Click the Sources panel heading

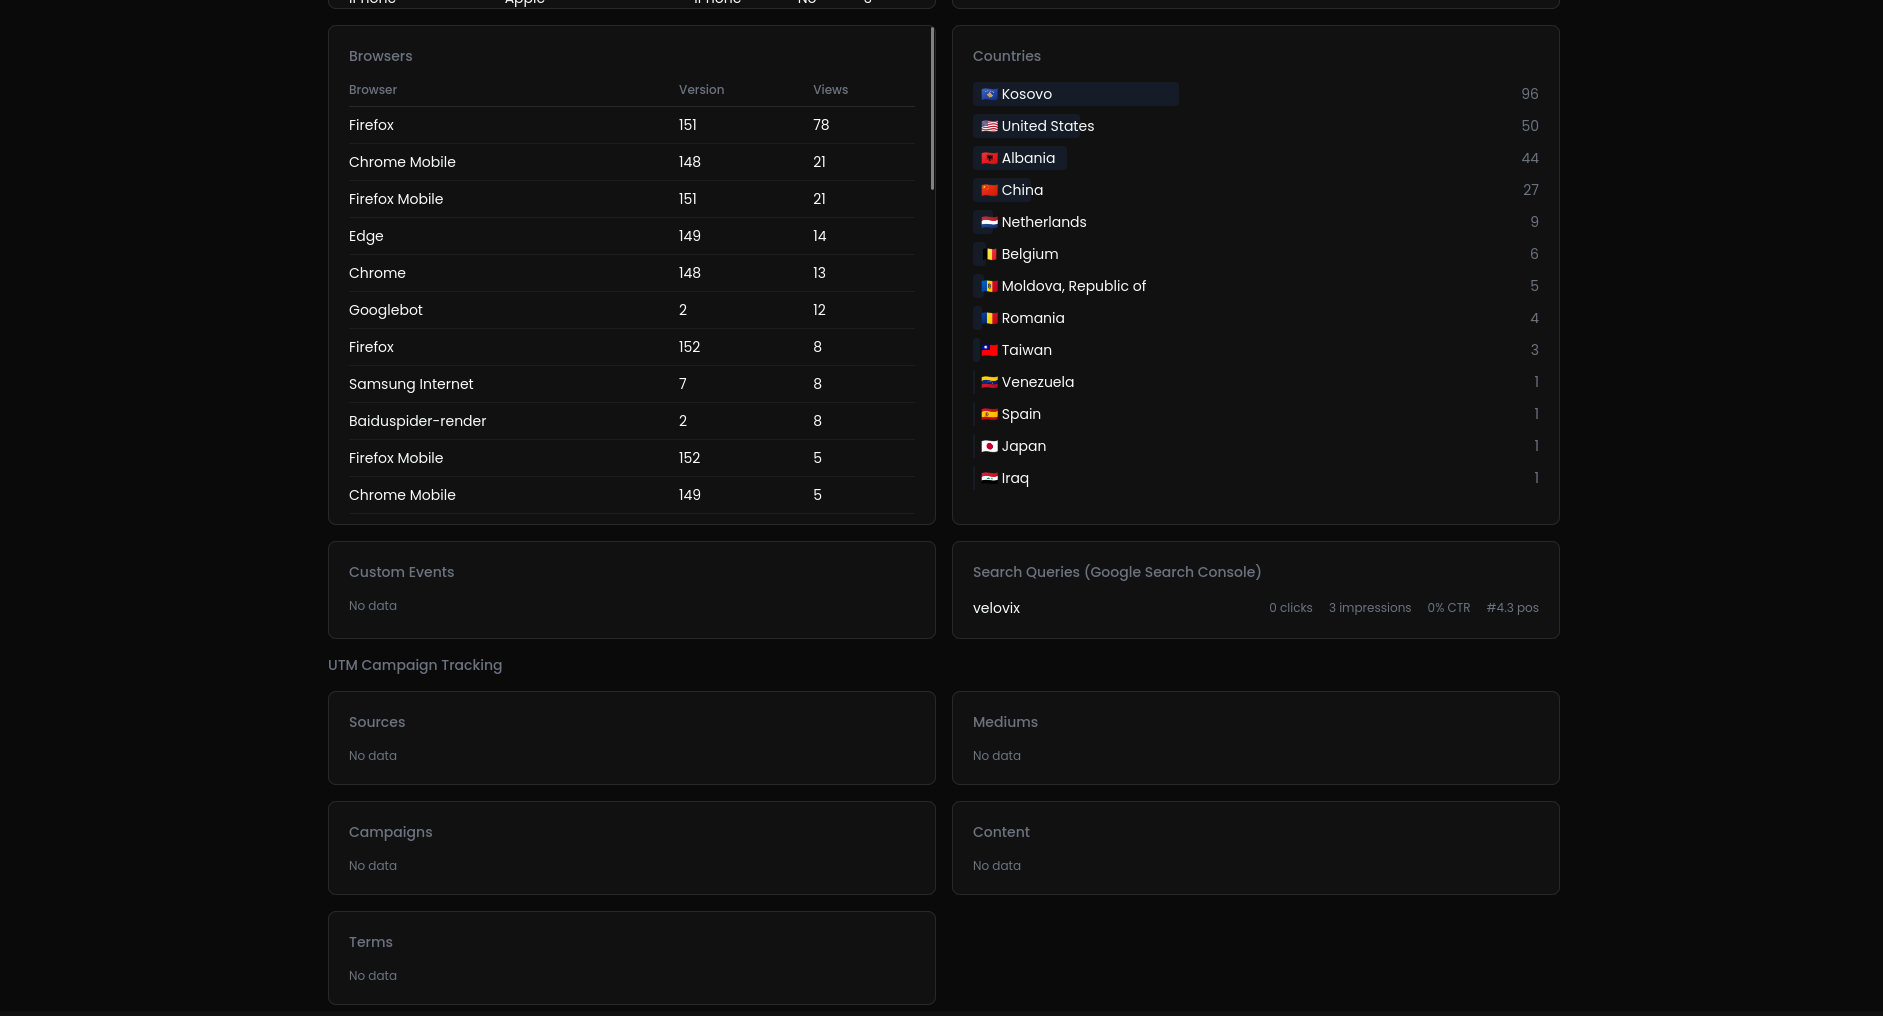(377, 722)
